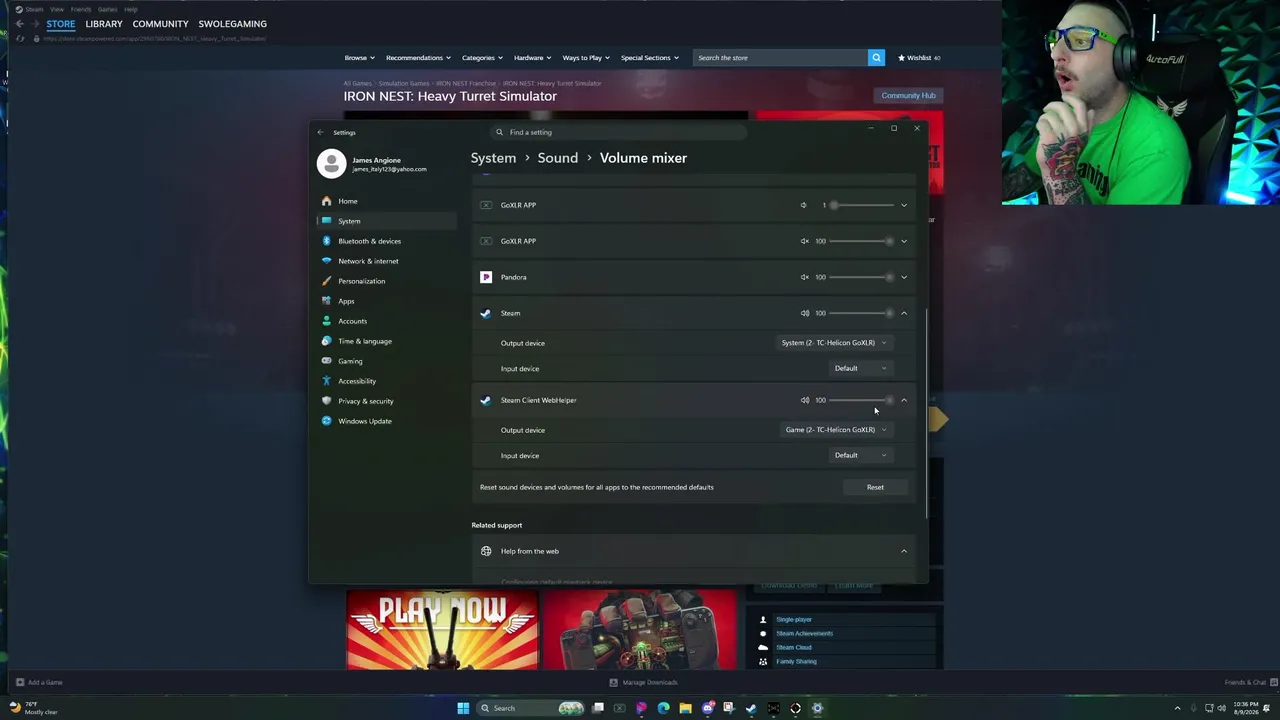Click the Steam Client WebHelper app icon
The height and width of the screenshot is (720, 1280).
click(486, 400)
